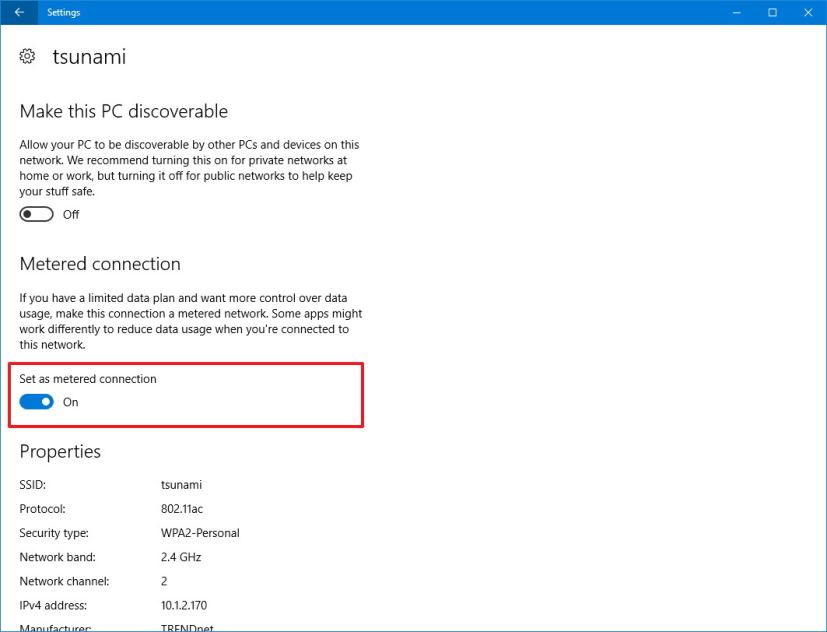Select SSID value tsunami
Image resolution: width=827 pixels, height=632 pixels.
[x=181, y=485]
